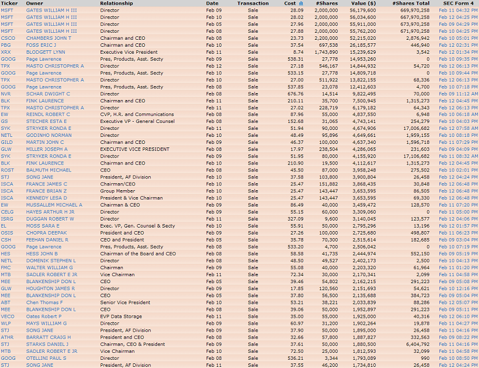View owner OTELLINI PAUL S
Image resolution: width=479 pixels, height=368 pixels.
(46, 358)
